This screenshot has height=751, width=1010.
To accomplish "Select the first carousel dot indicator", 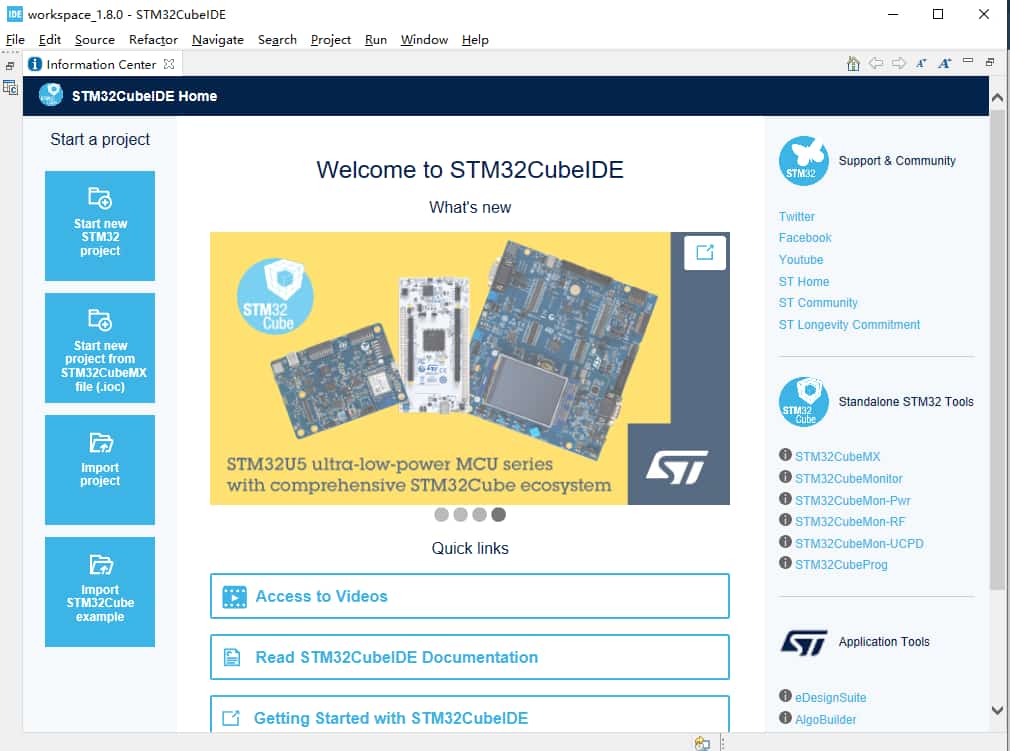I will click(441, 515).
